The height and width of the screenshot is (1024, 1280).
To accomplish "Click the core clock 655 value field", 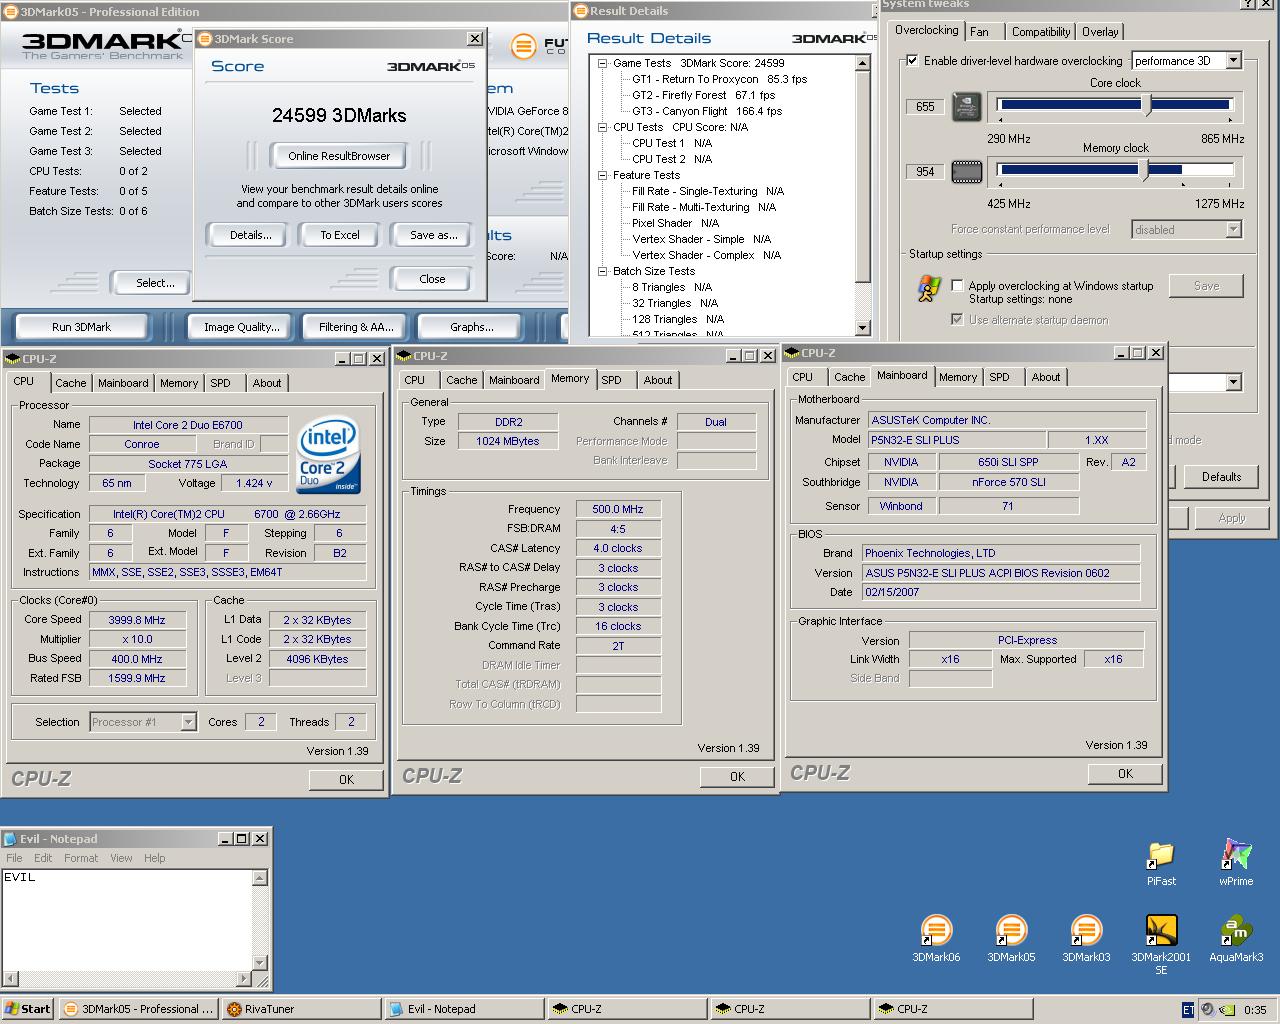I will [925, 106].
